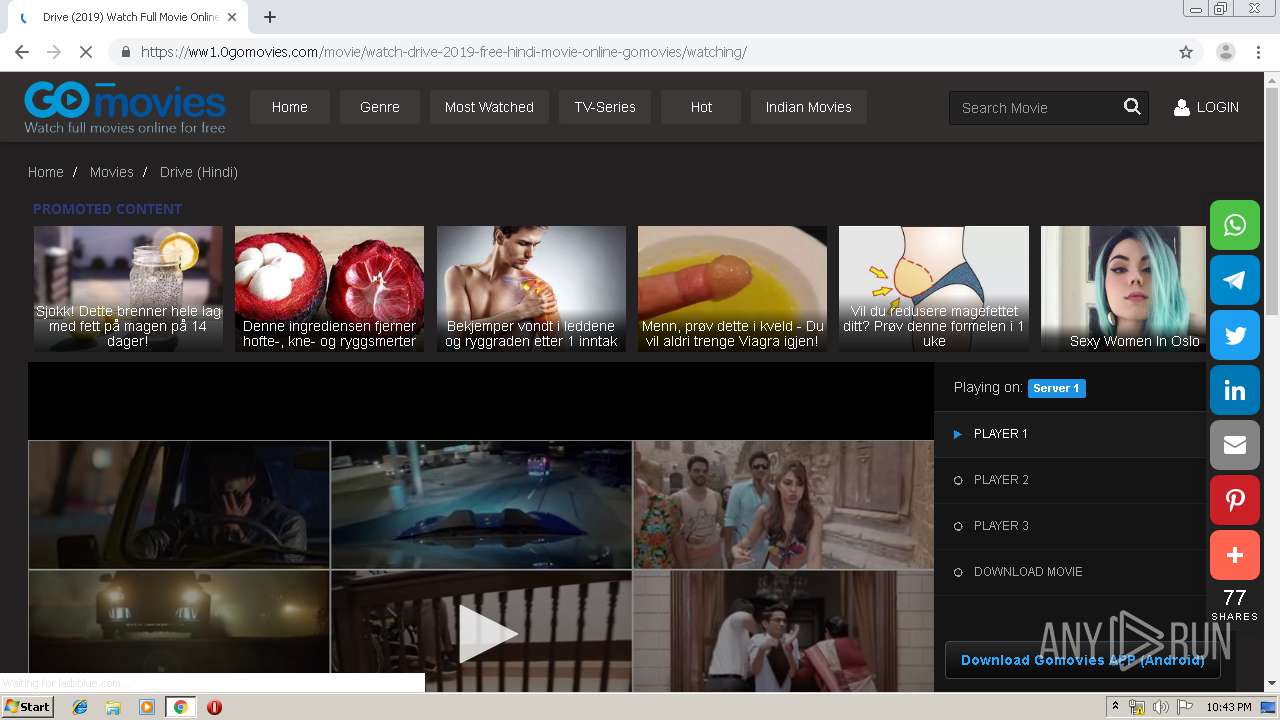Screen dimensions: 1280x720
Task: Open more share options plus icon
Action: (x=1235, y=555)
